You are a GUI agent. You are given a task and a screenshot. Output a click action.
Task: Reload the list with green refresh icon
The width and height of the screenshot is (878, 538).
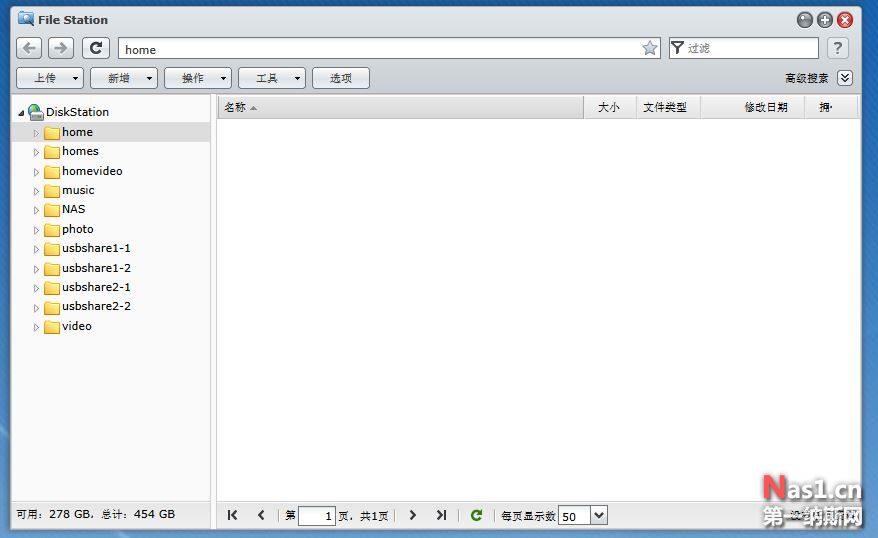click(477, 515)
